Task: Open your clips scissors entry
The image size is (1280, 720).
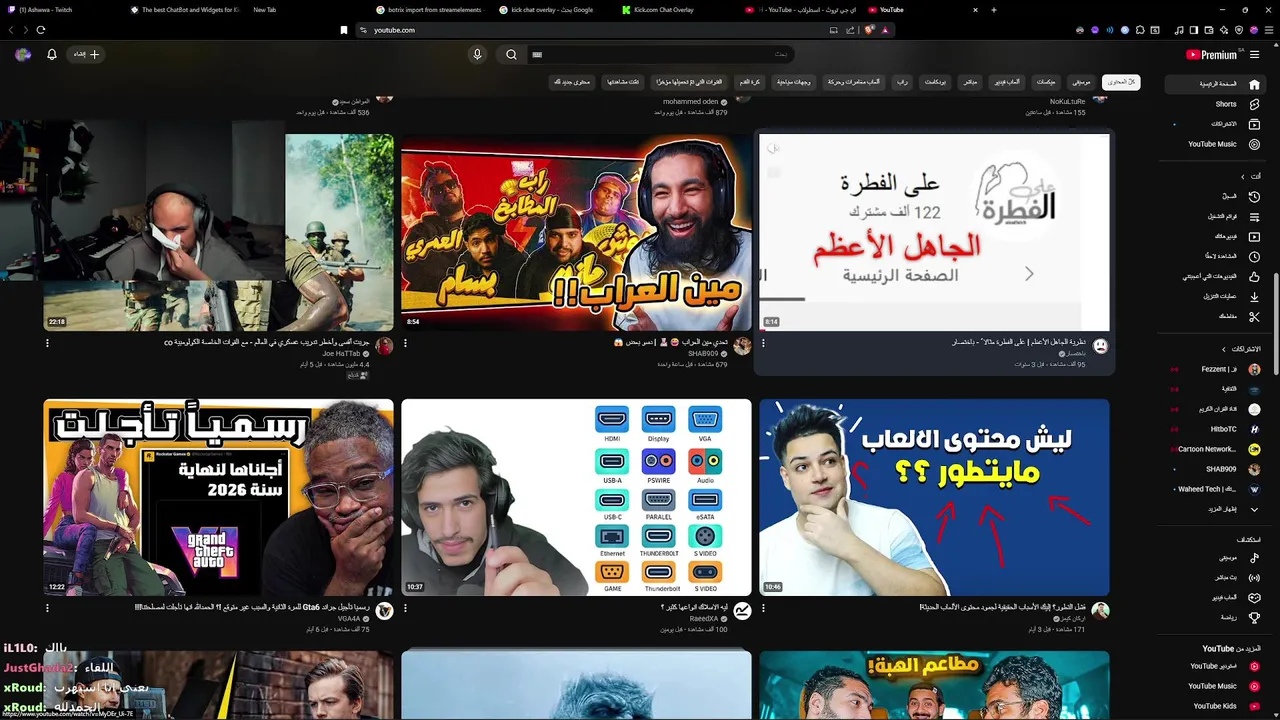Action: [x=1254, y=317]
